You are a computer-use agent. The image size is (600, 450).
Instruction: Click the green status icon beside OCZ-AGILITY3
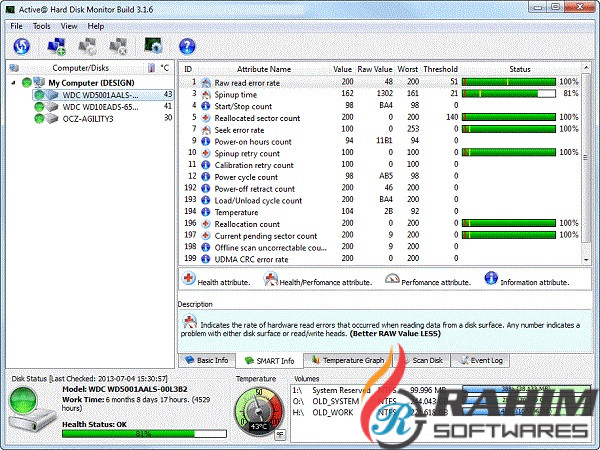click(39, 119)
